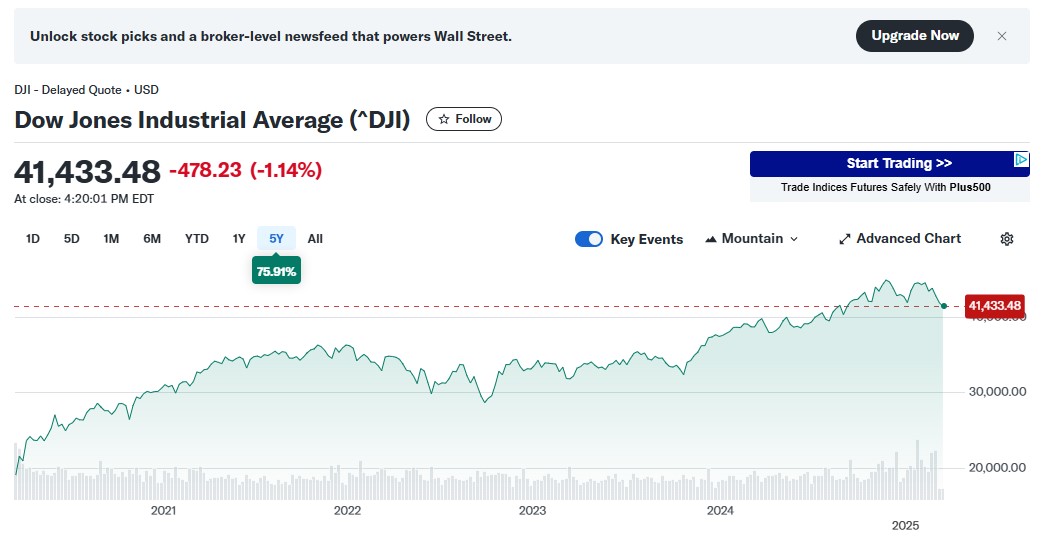Click the ad choices icon

[1020, 159]
